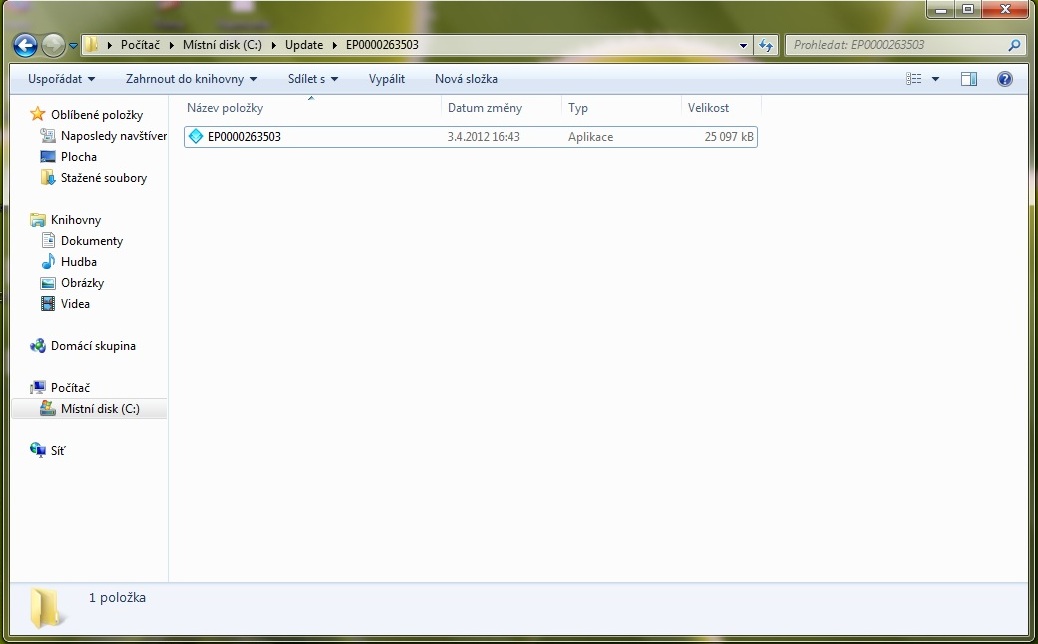Select Oblíbené položky in navigation pane

pyautogui.click(x=97, y=115)
